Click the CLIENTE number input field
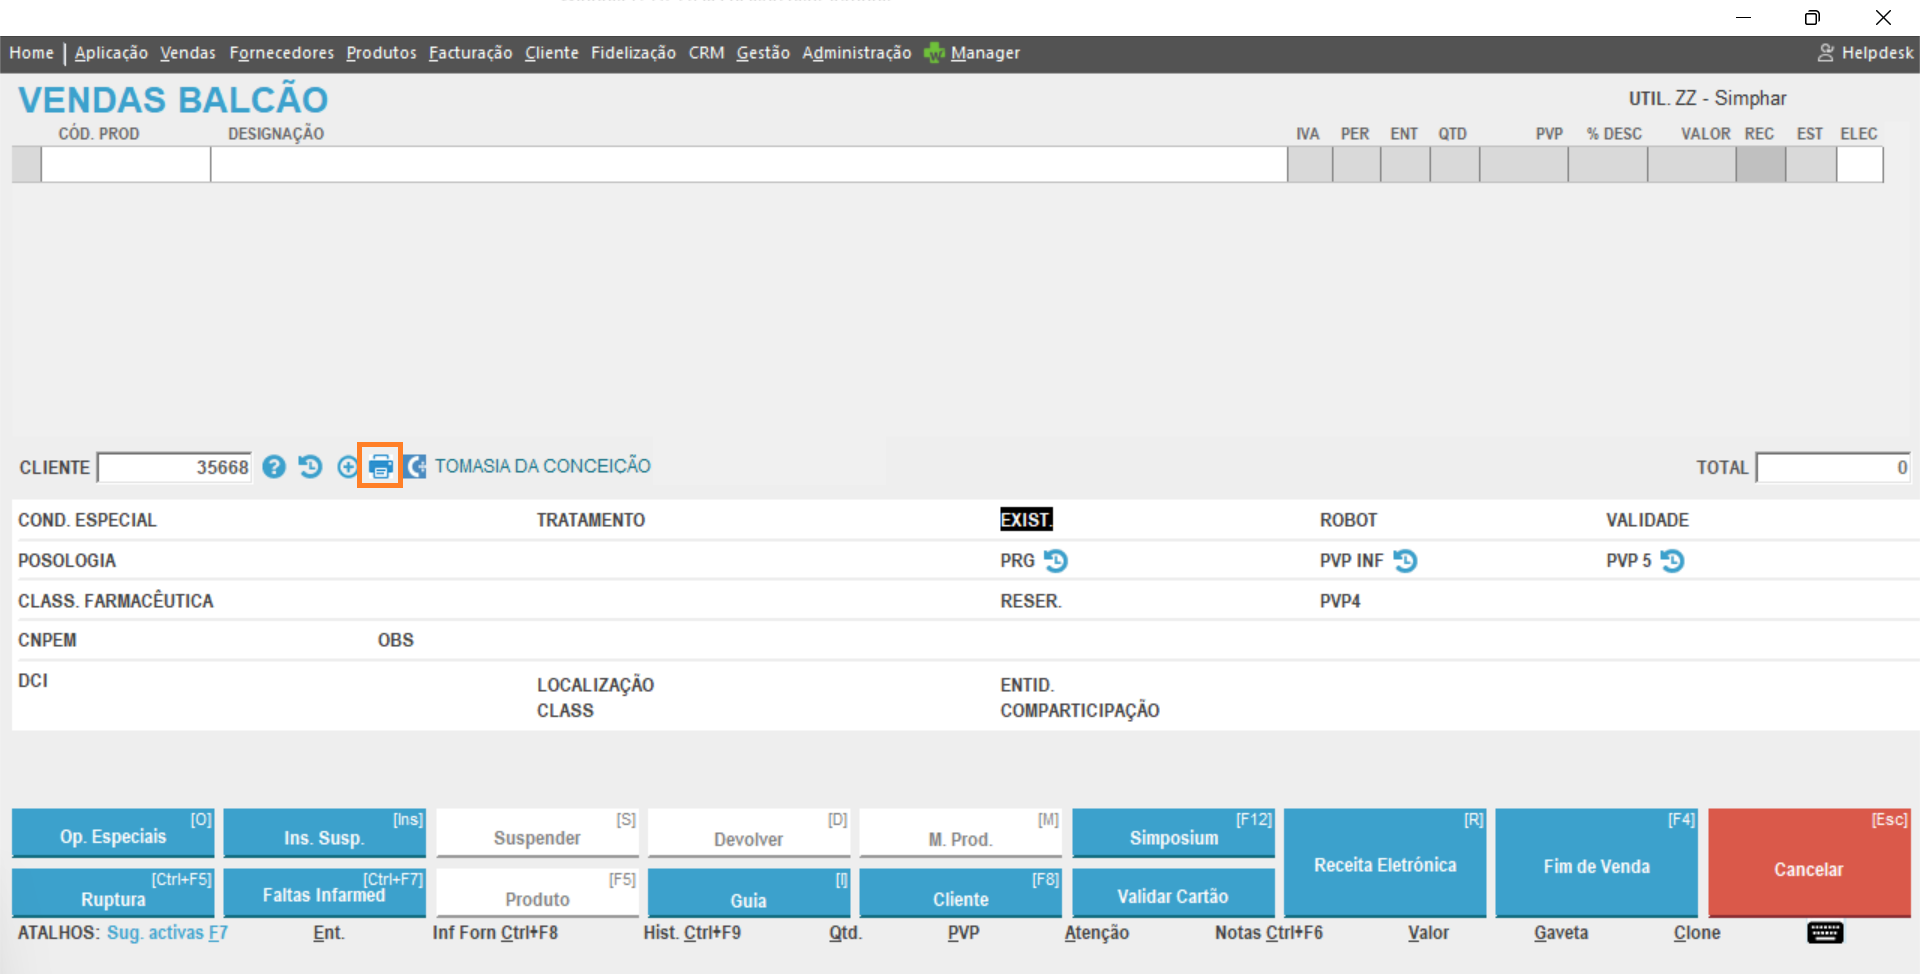The height and width of the screenshot is (974, 1920). pyautogui.click(x=175, y=467)
